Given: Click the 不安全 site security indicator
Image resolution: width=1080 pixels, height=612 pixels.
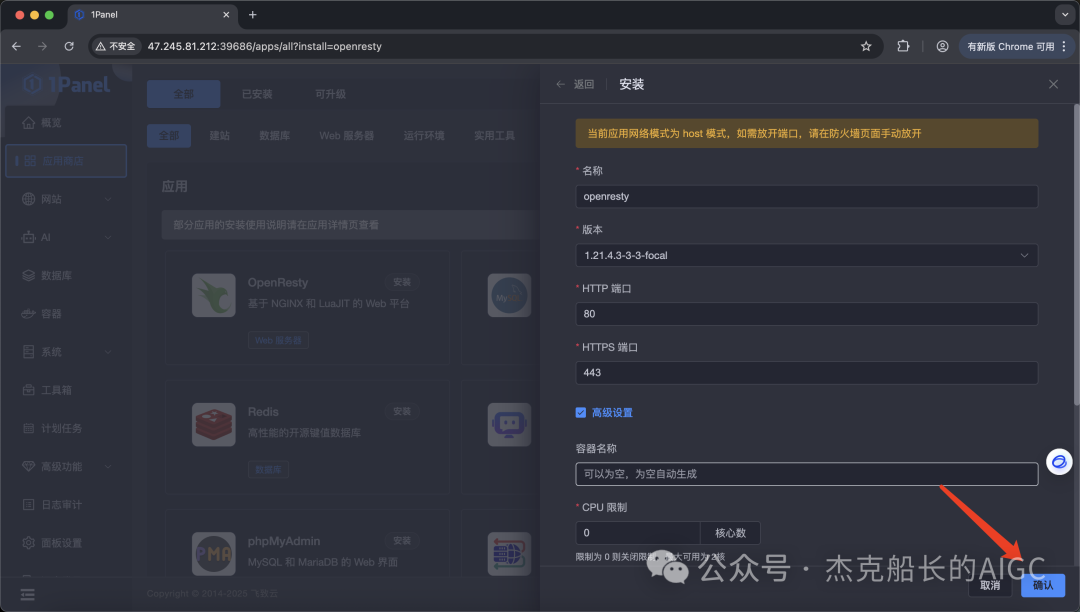Looking at the screenshot, I should 116,46.
